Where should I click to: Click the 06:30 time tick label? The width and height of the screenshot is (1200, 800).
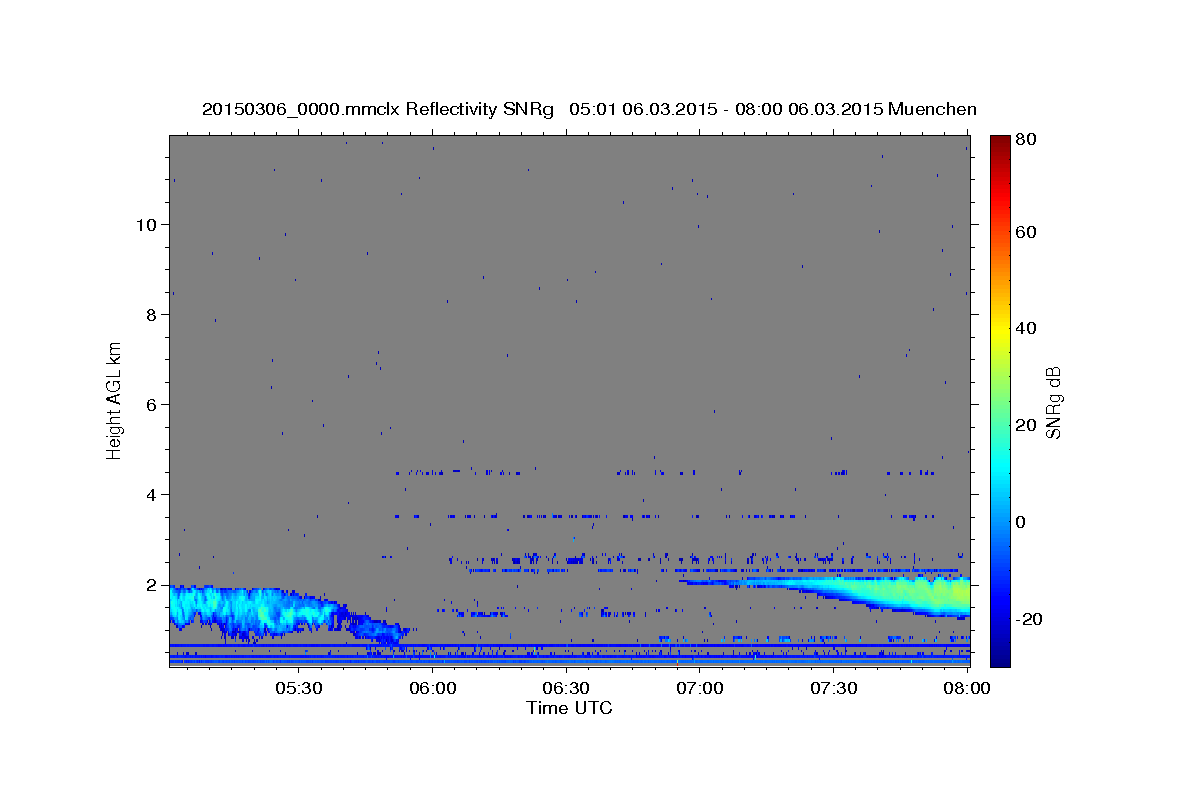click(566, 689)
